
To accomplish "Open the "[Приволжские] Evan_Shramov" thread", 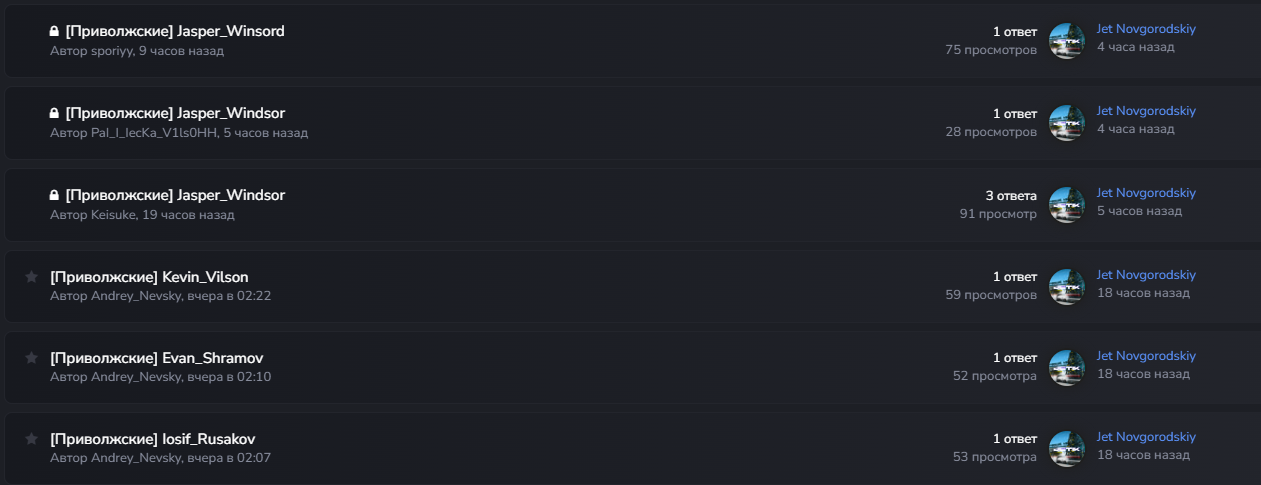I will [x=156, y=358].
